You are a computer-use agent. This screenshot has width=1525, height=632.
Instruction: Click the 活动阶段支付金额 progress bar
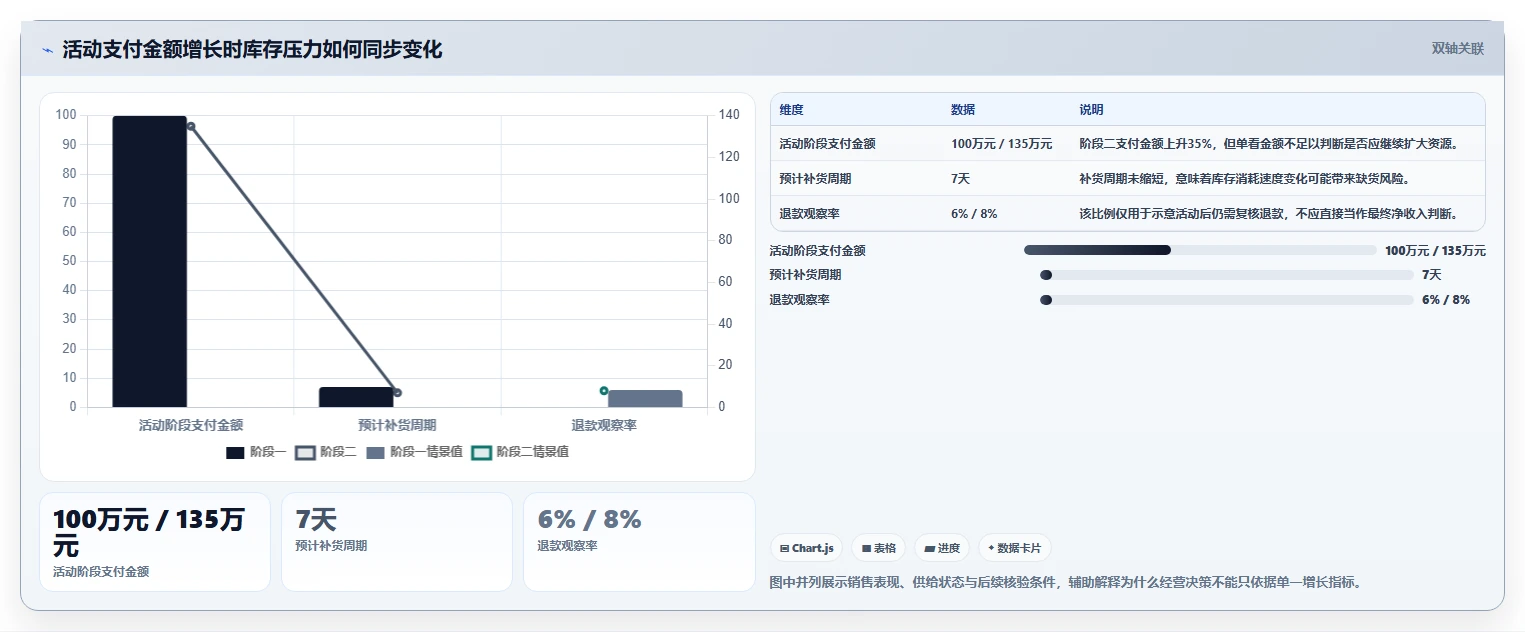[x=1200, y=250]
